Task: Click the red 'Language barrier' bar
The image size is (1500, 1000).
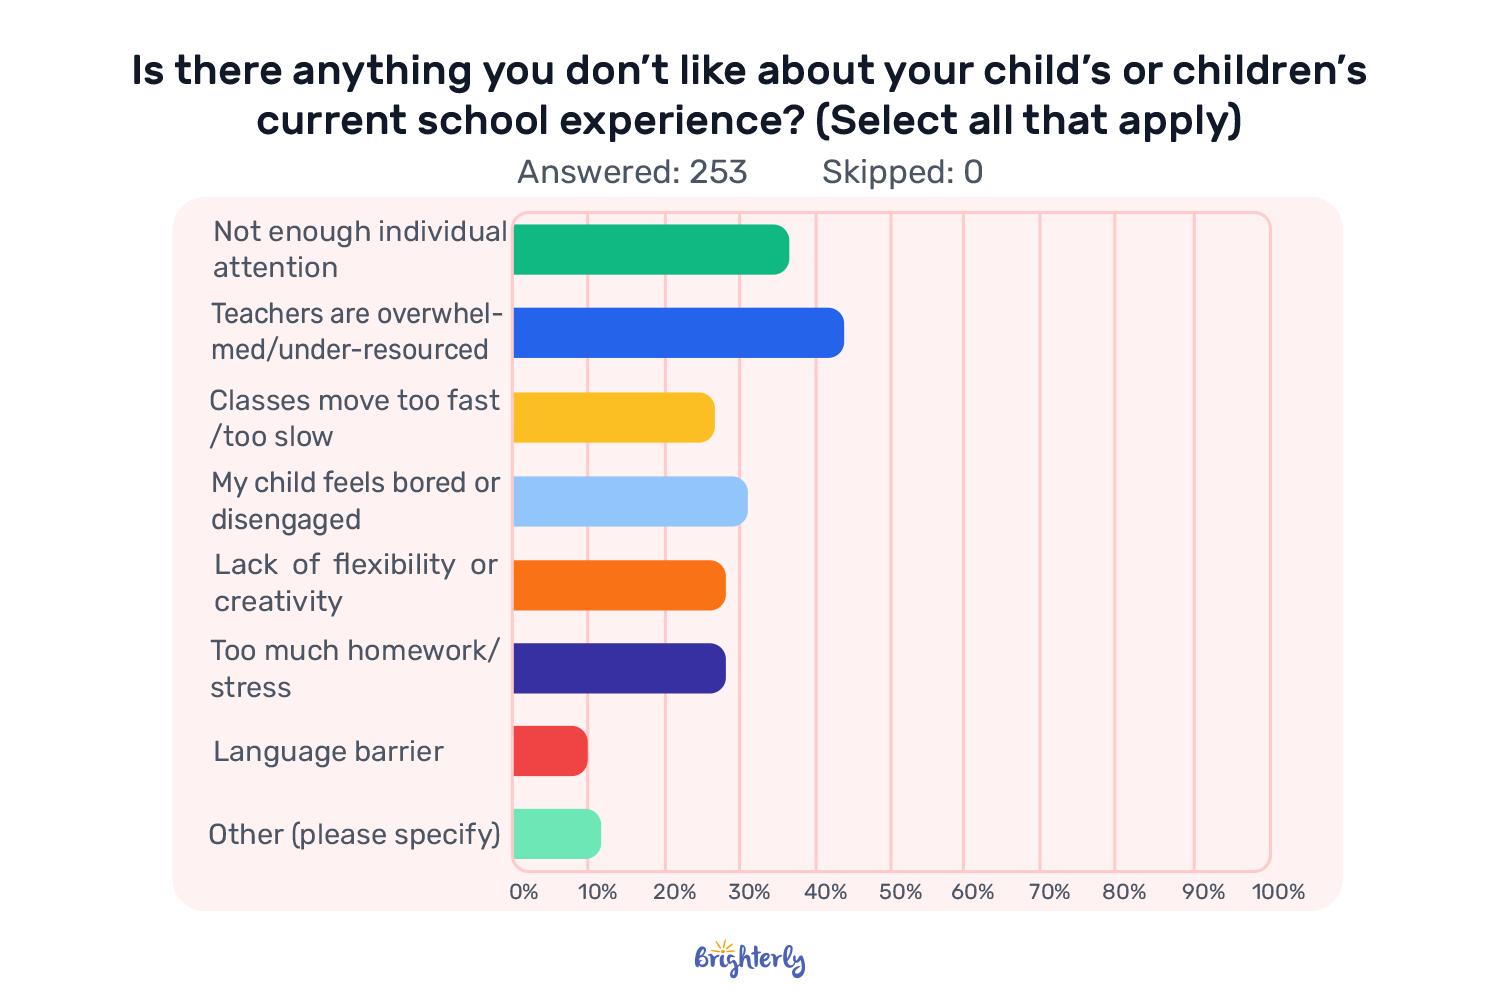Action: pyautogui.click(x=551, y=751)
